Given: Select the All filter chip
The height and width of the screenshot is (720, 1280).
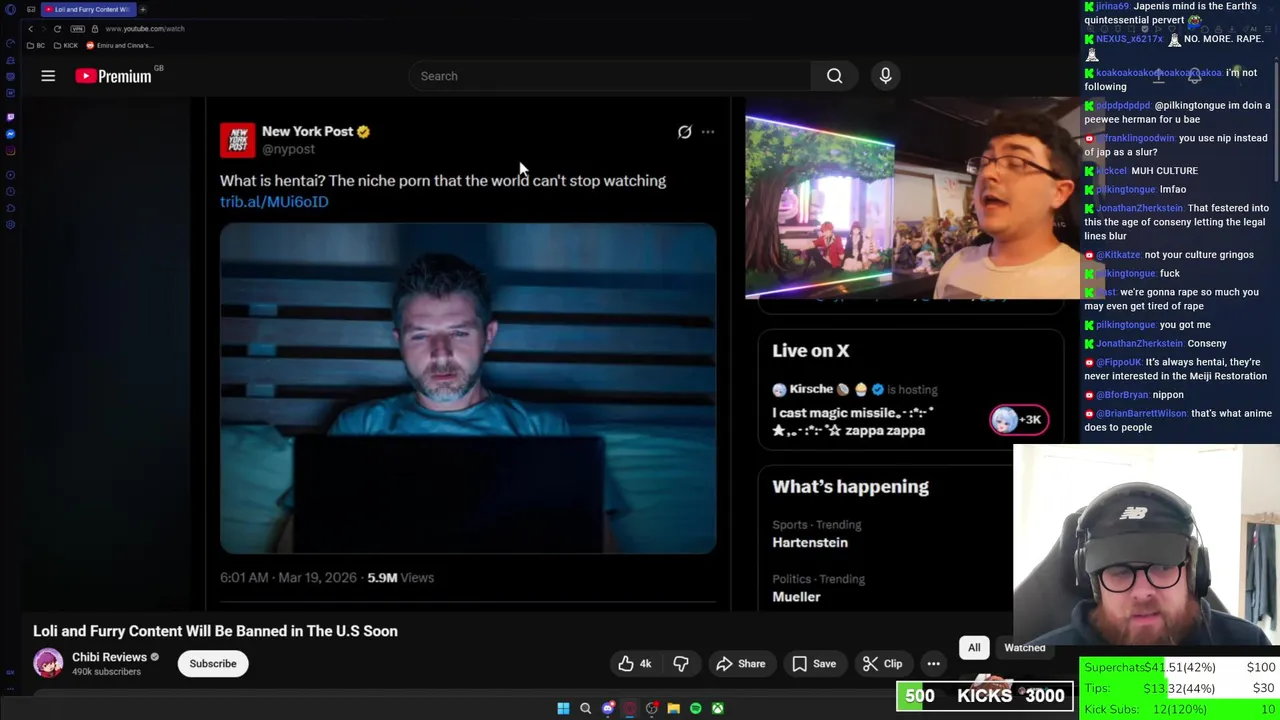Looking at the screenshot, I should click(x=974, y=647).
